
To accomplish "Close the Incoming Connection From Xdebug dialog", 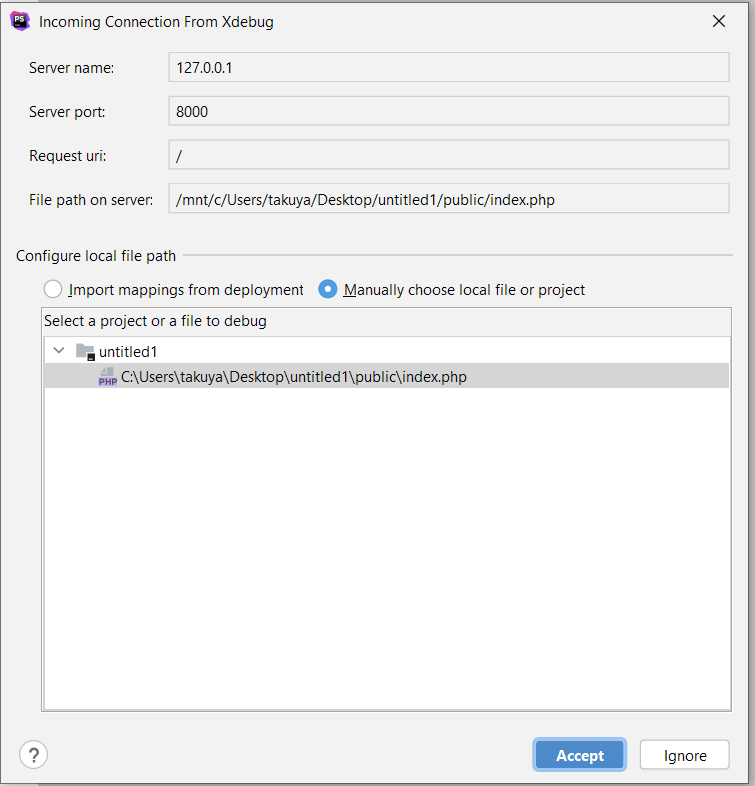I will (719, 21).
